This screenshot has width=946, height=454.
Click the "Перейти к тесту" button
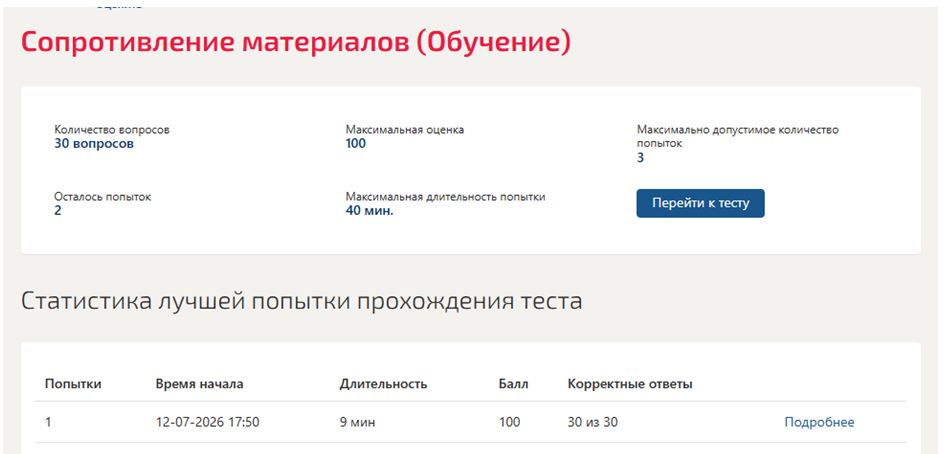tap(700, 203)
